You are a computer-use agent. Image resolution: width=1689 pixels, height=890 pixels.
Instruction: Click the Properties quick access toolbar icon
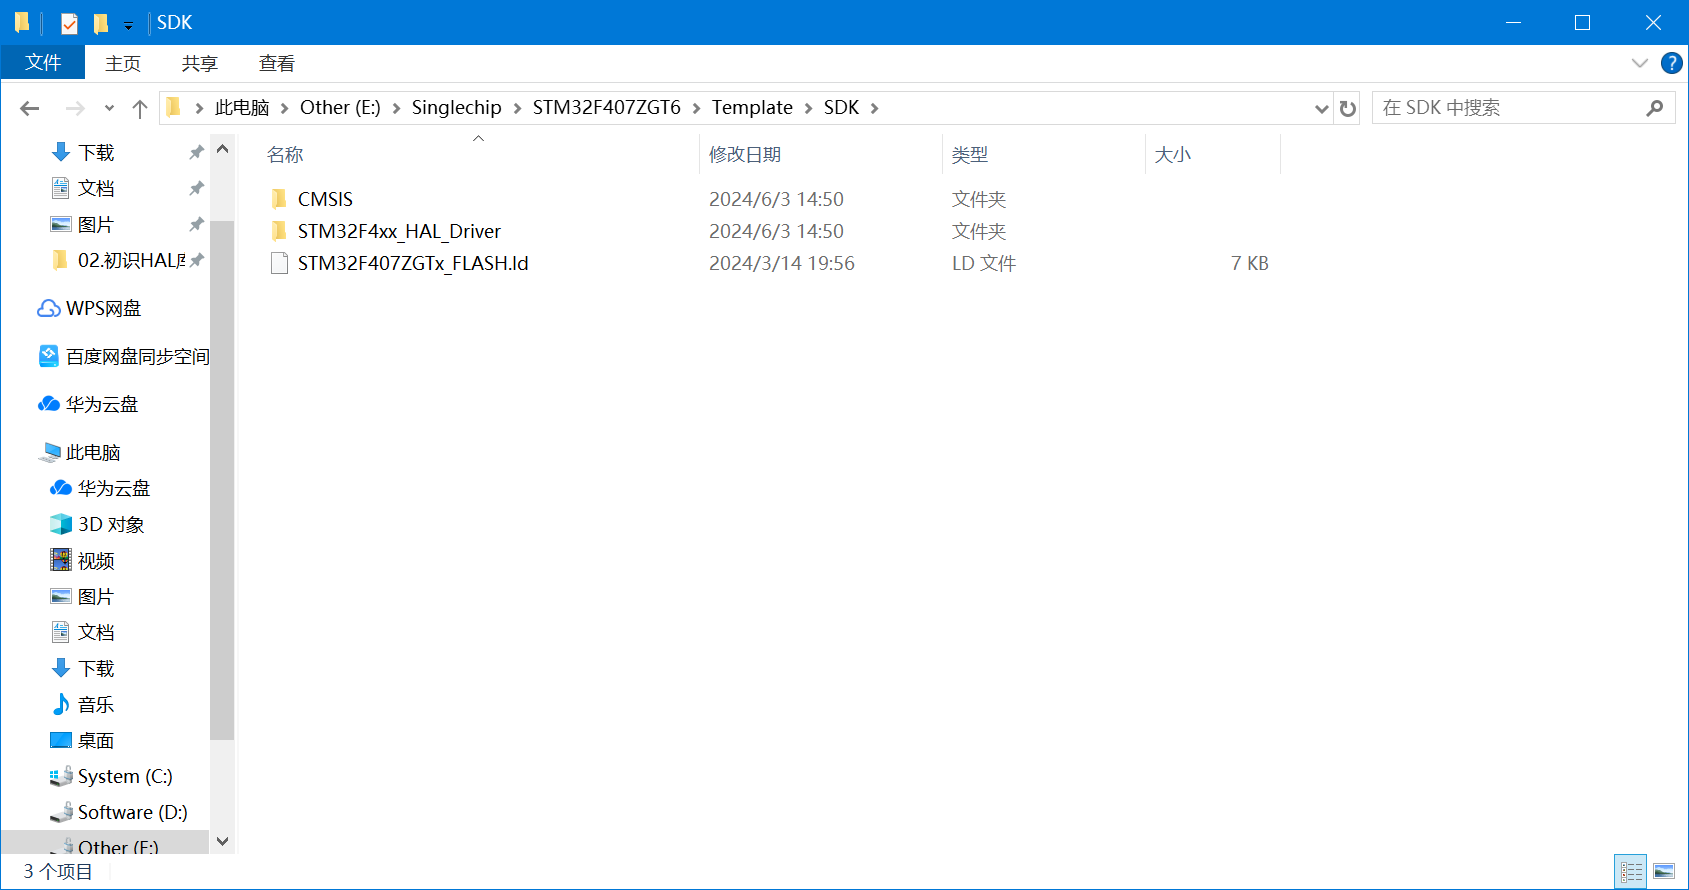coord(69,22)
